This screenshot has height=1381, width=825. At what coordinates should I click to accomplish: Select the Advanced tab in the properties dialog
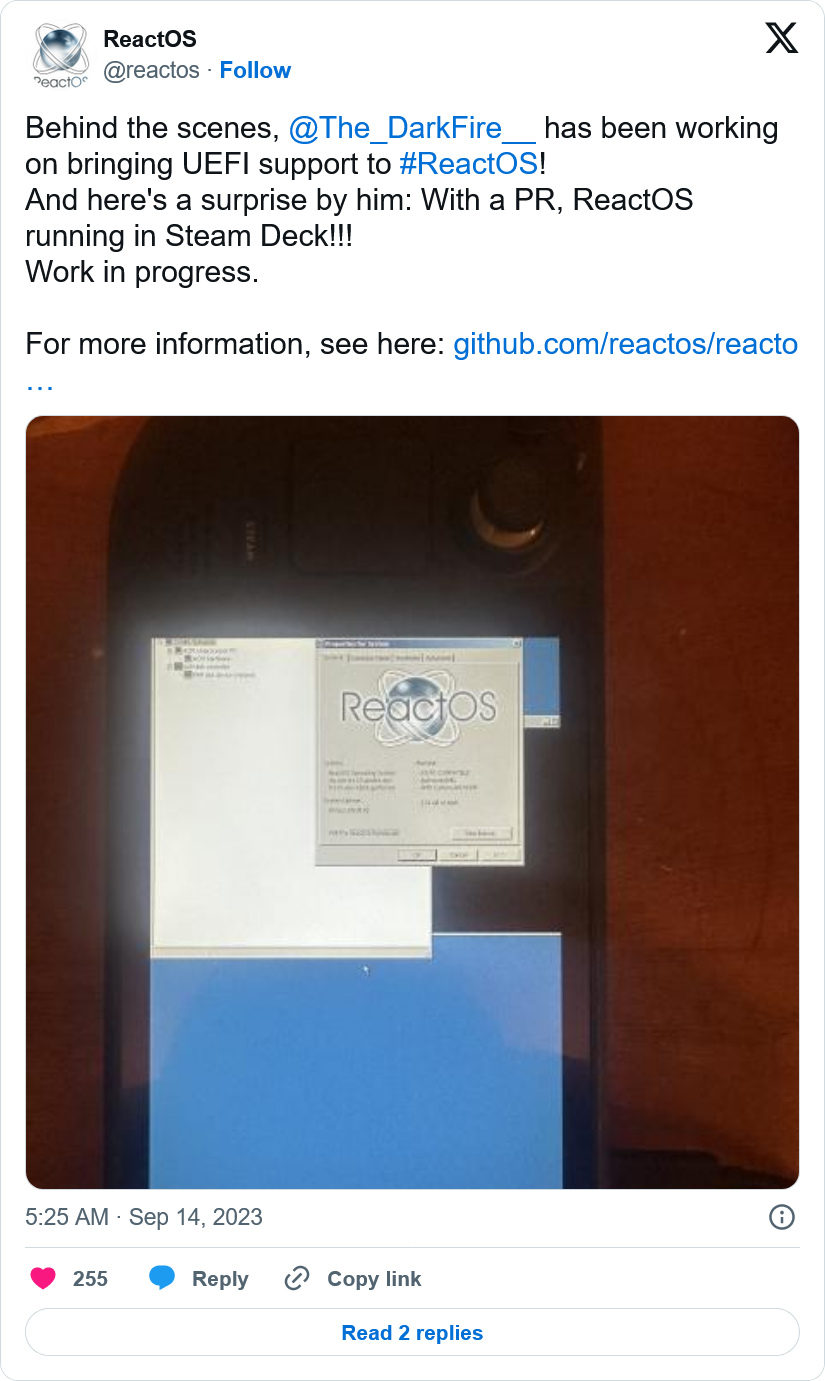click(438, 658)
